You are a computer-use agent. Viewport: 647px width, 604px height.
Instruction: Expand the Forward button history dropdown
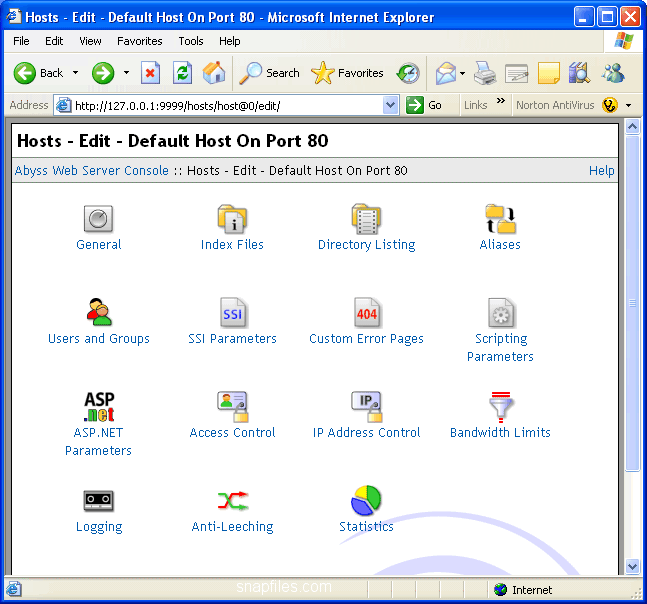126,73
